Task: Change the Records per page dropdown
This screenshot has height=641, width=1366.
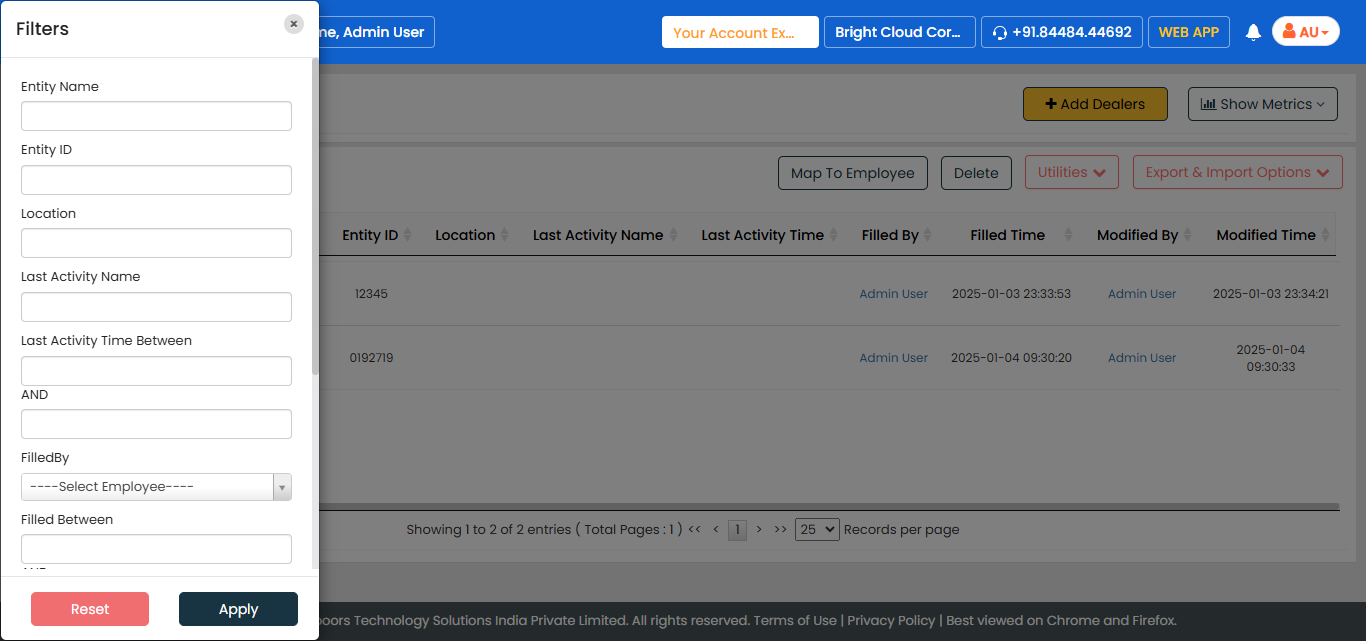Action: 816,529
